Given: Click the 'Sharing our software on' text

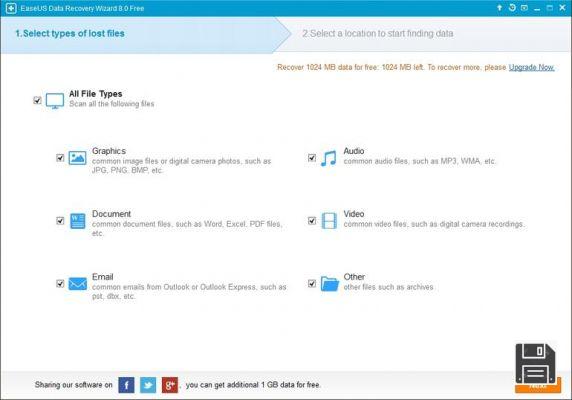Looking at the screenshot, I should (x=74, y=385).
